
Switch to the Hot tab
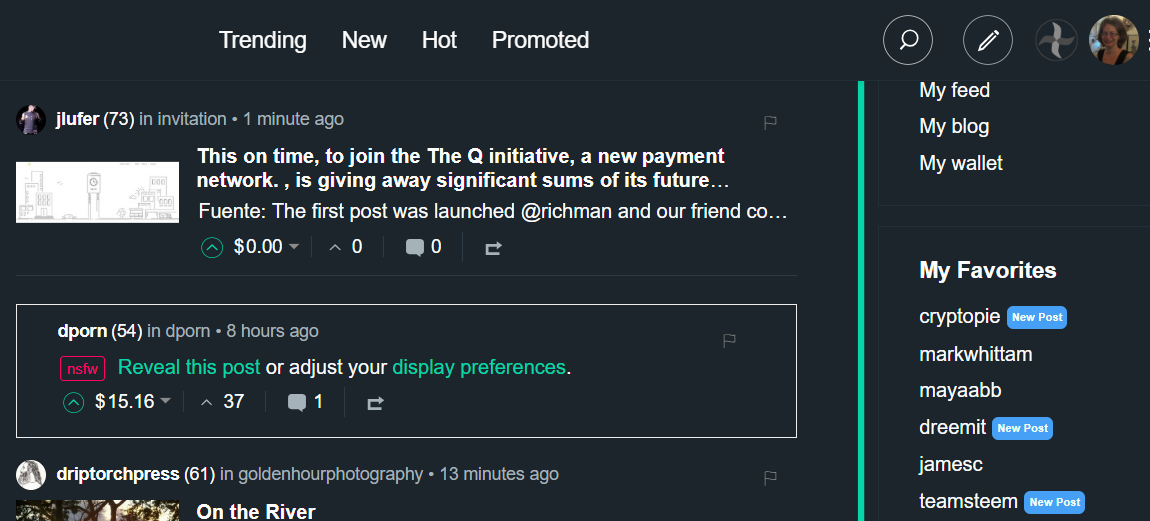(x=439, y=40)
